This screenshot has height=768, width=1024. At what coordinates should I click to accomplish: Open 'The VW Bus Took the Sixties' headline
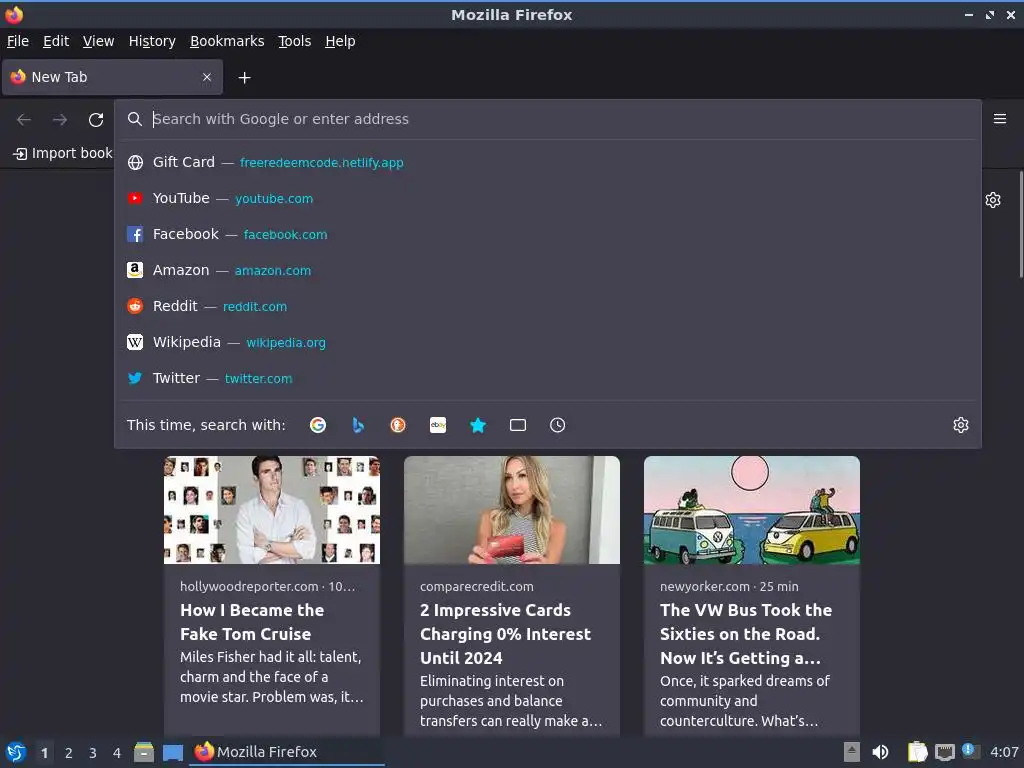click(x=746, y=633)
